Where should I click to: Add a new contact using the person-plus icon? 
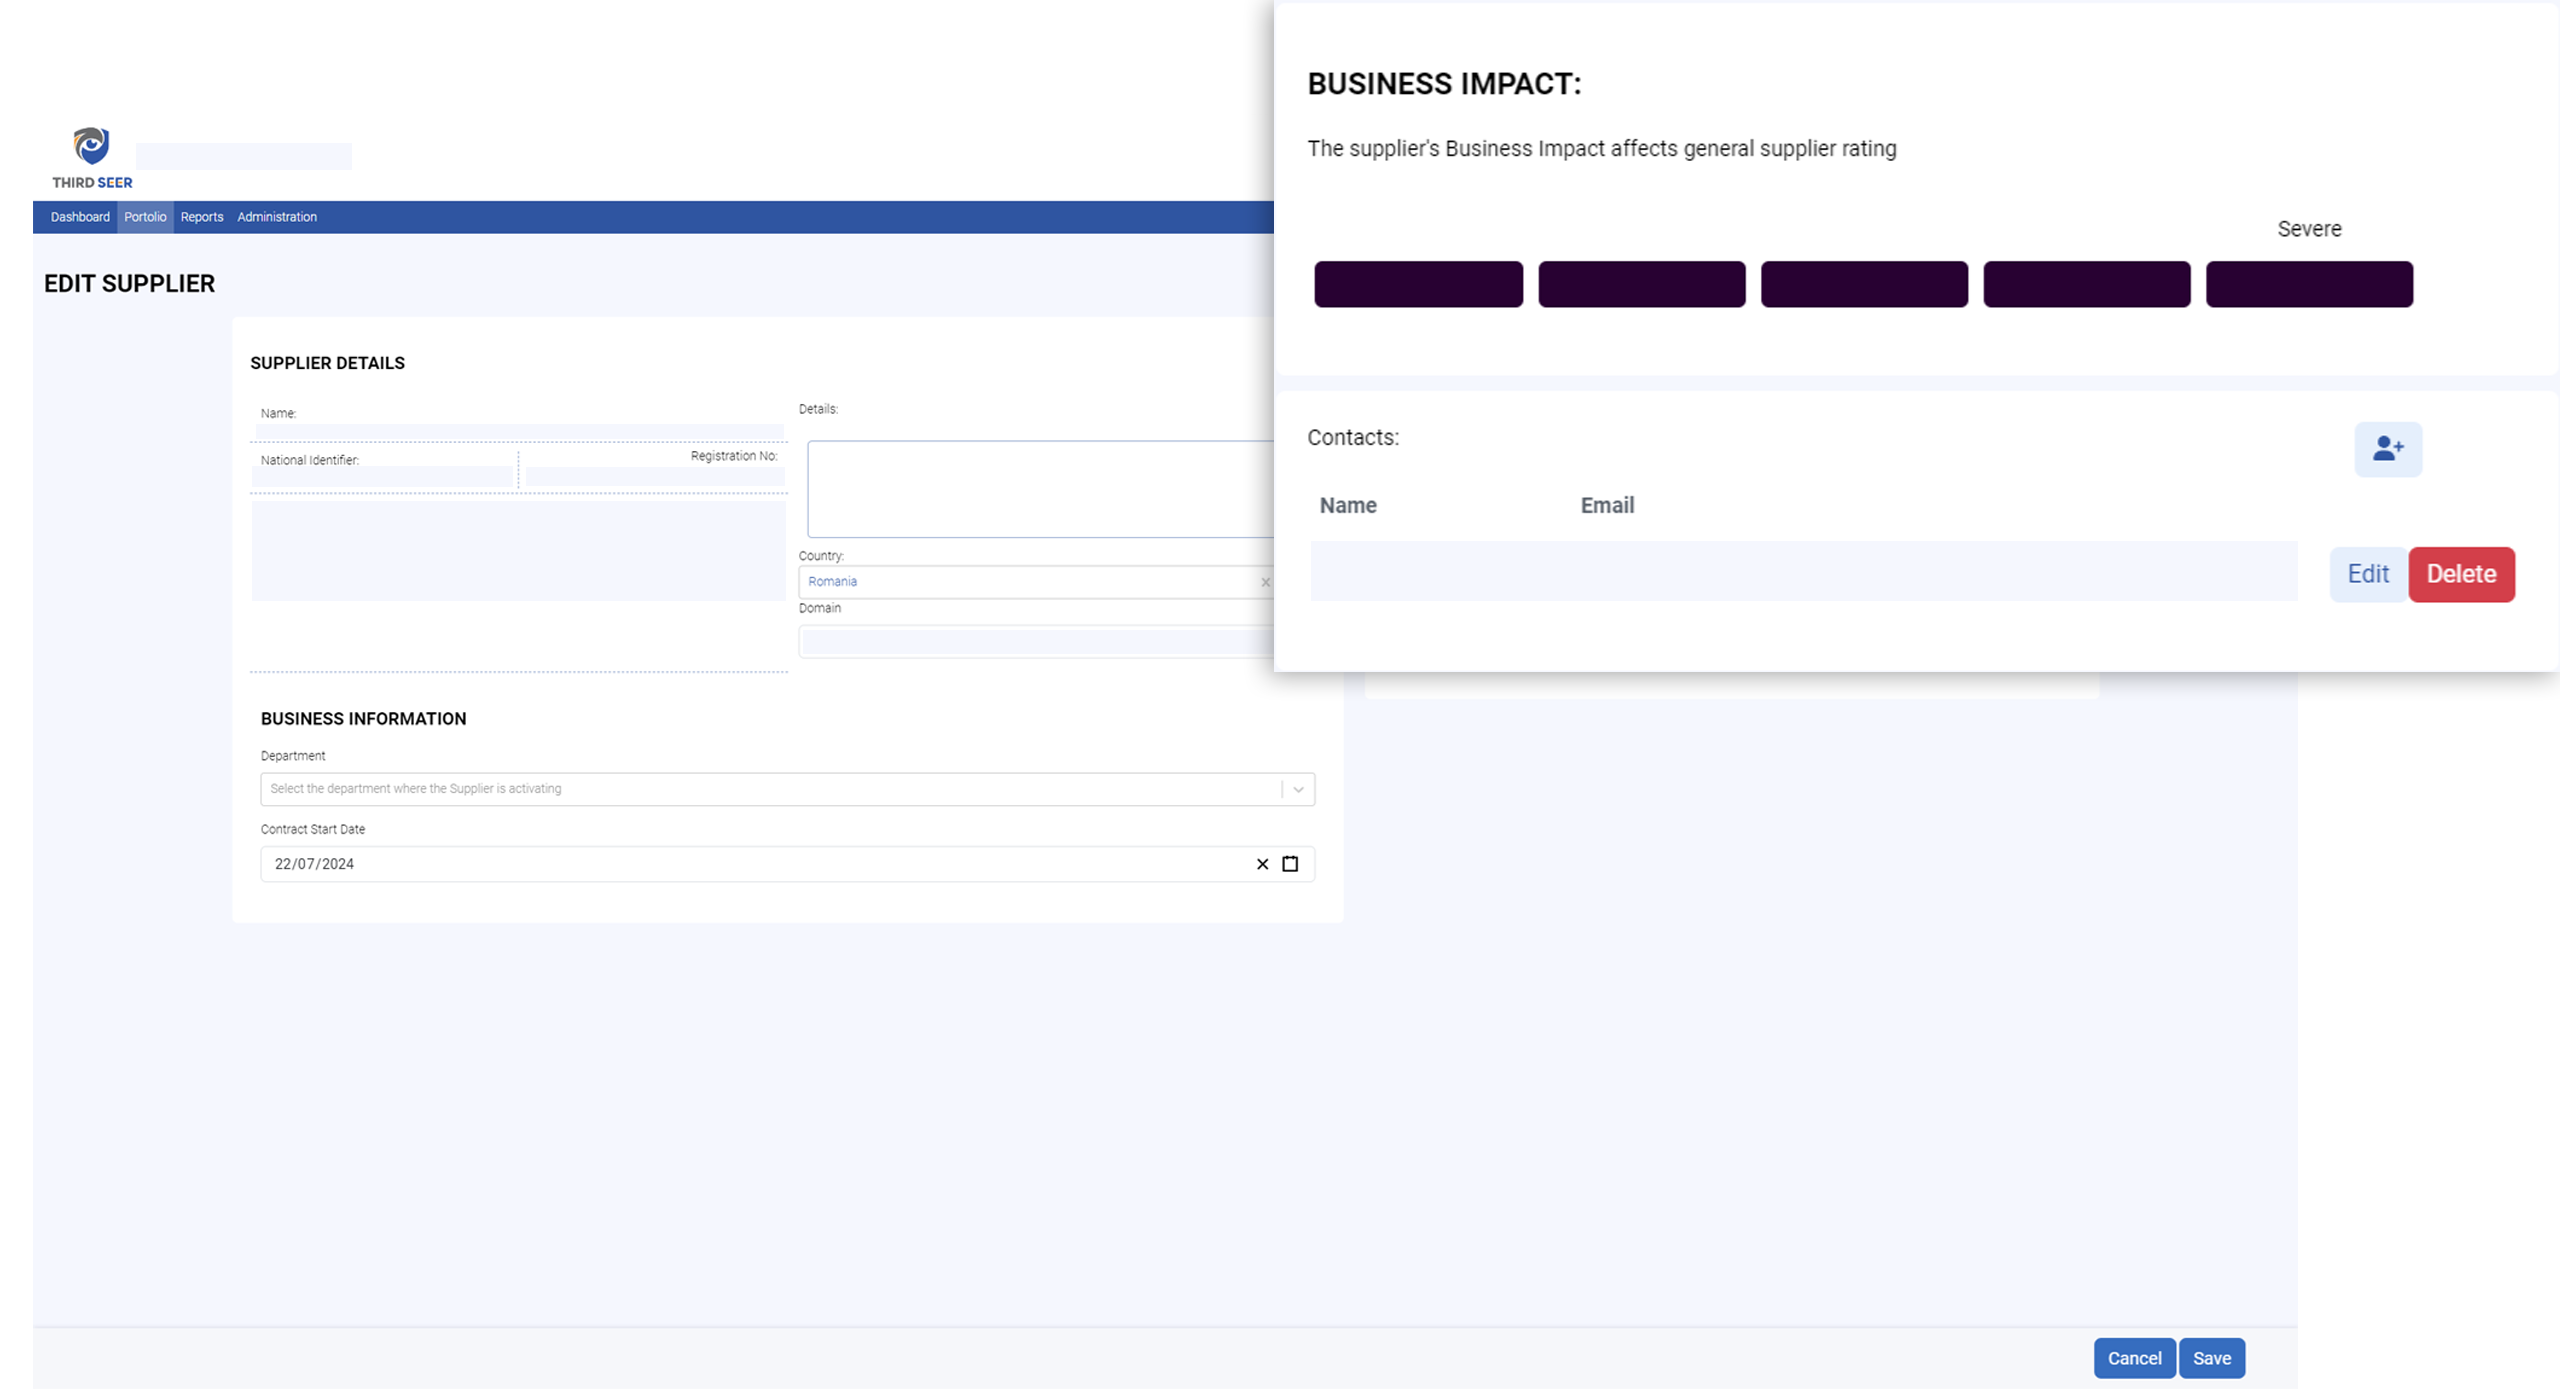pos(2387,449)
